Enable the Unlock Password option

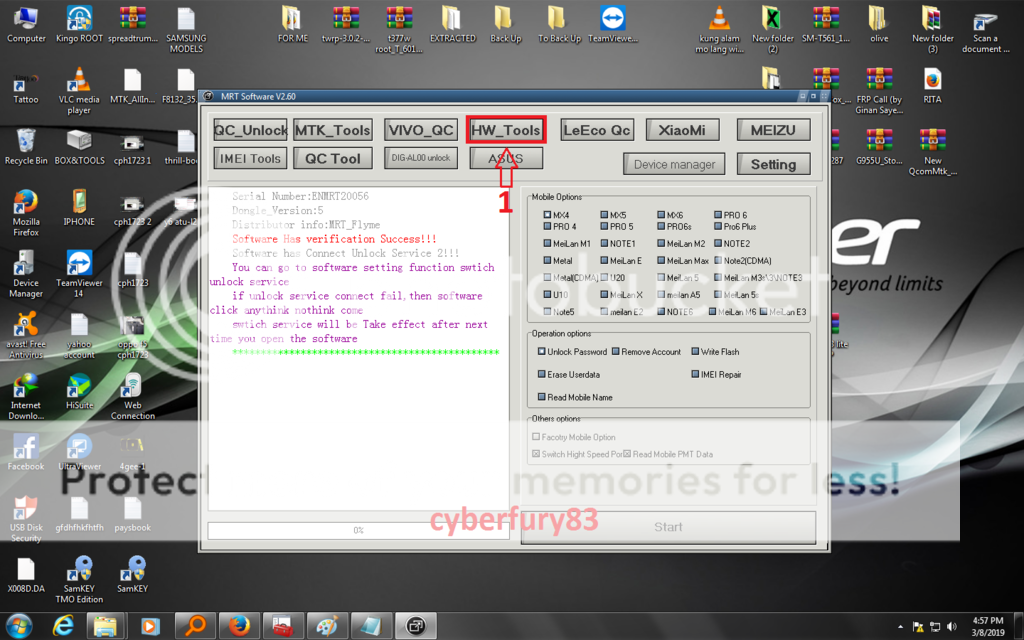pos(542,352)
